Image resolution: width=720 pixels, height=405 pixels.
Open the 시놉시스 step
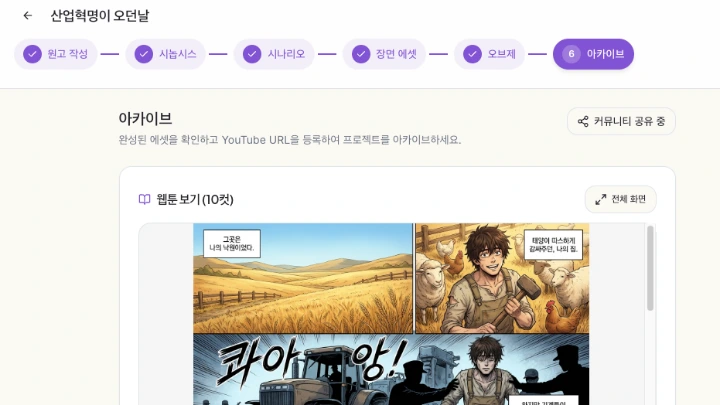click(x=165, y=54)
